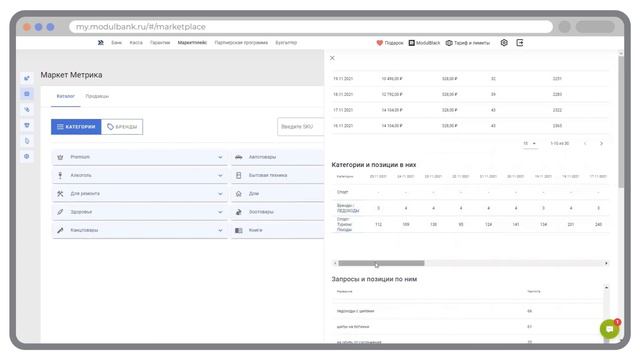
Task: Click the 16.11.2021 date cell
Action: click(343, 126)
